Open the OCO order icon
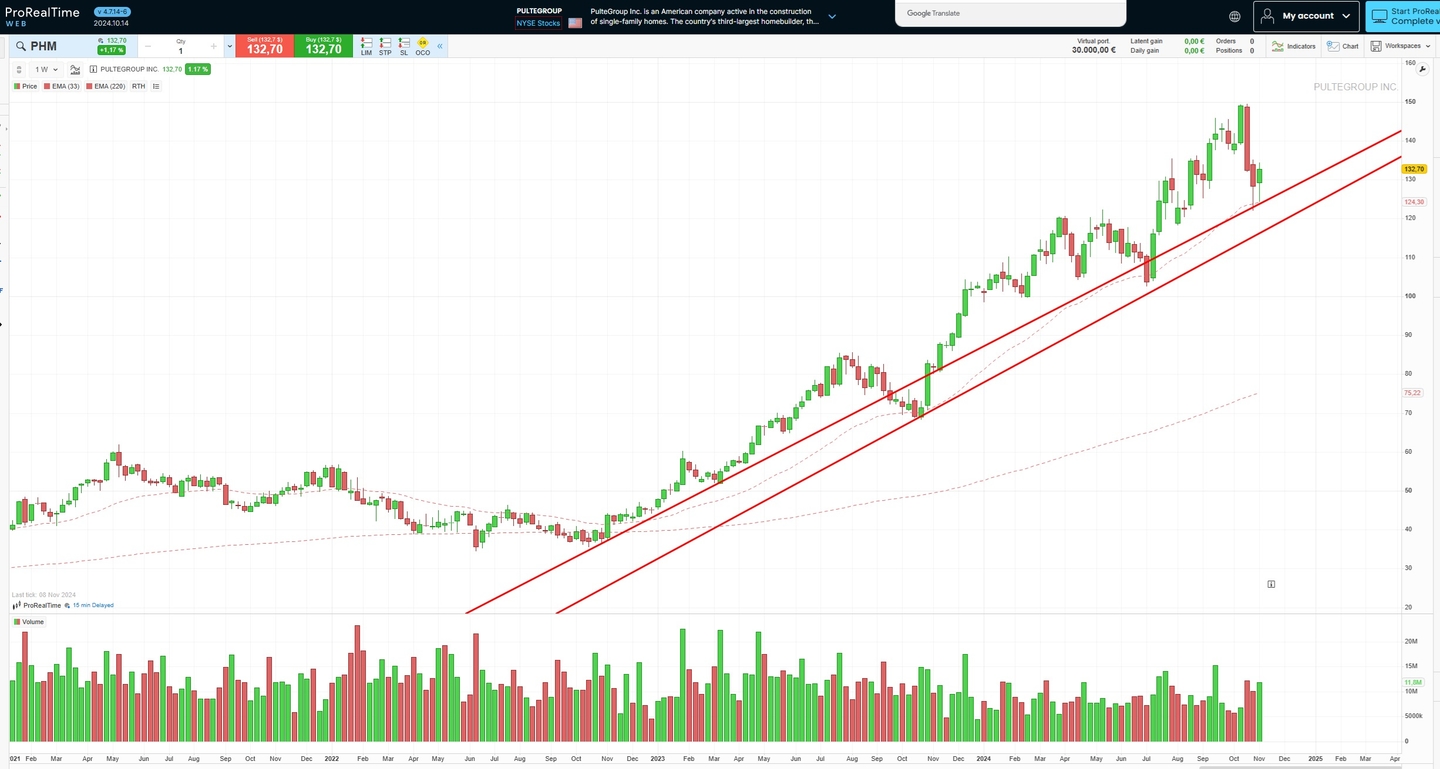 [423, 46]
